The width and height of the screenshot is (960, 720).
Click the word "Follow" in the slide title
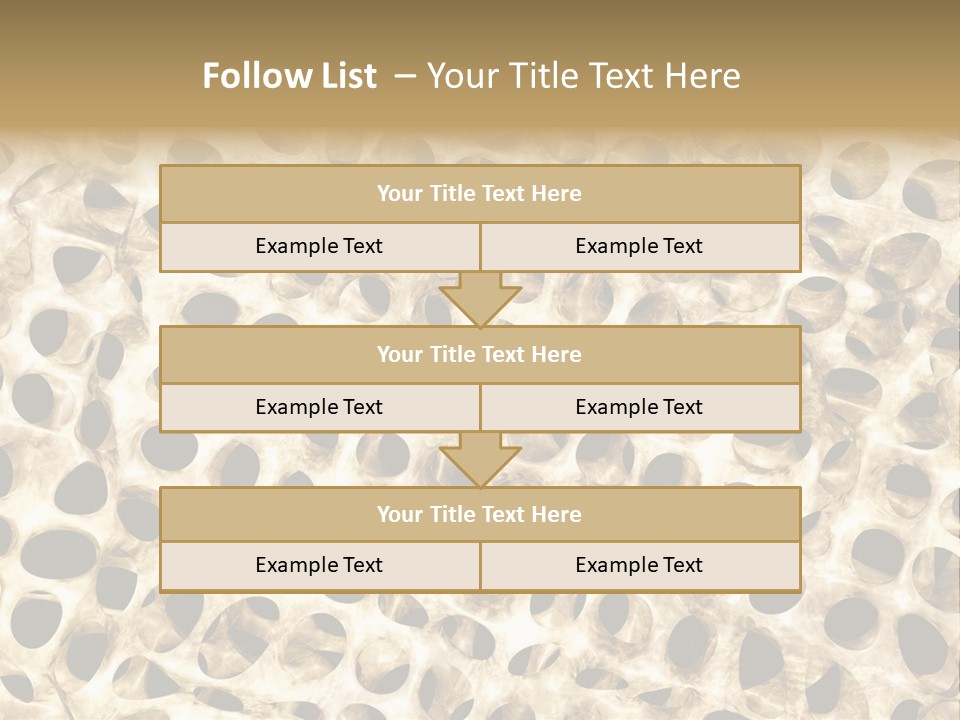(x=245, y=76)
